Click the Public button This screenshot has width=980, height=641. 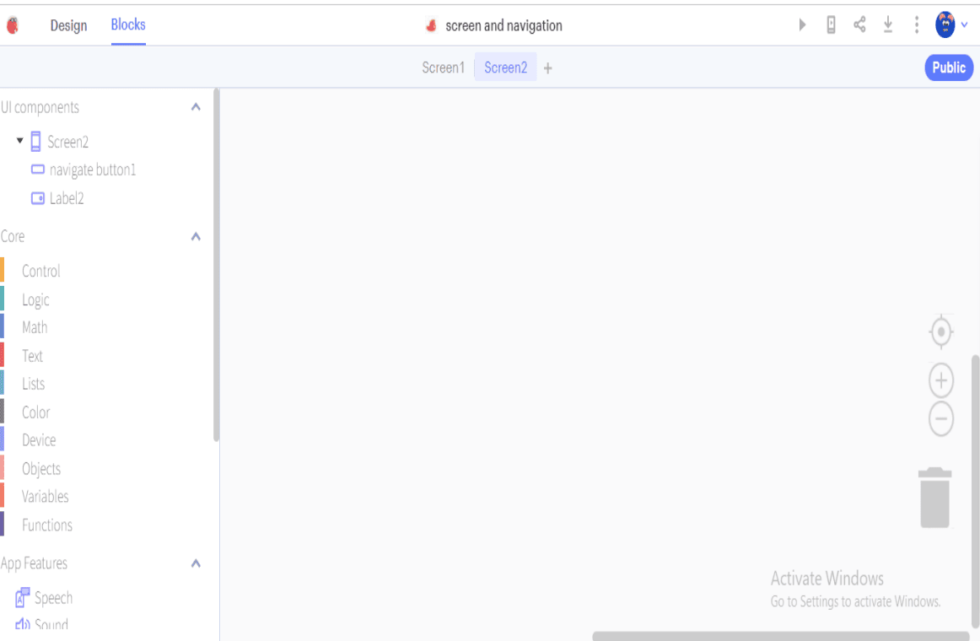(948, 68)
